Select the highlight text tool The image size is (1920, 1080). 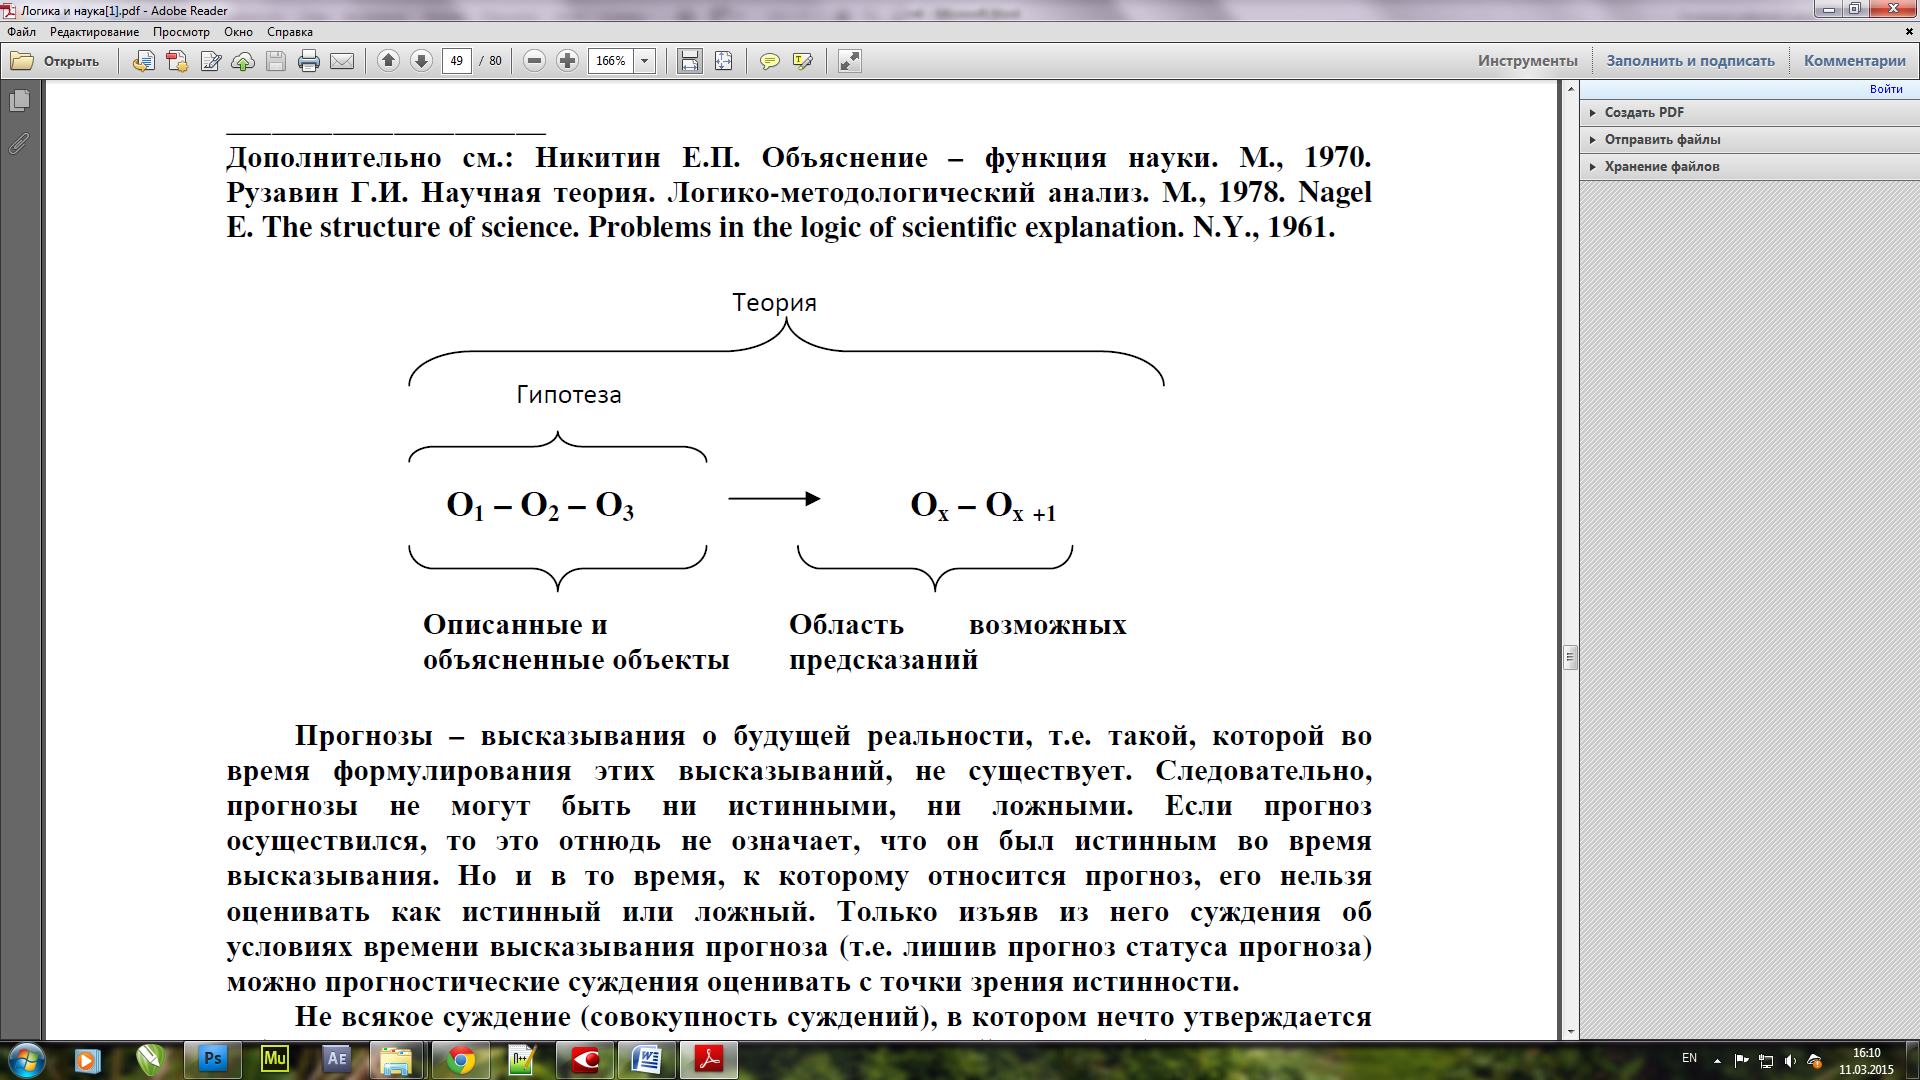802,61
